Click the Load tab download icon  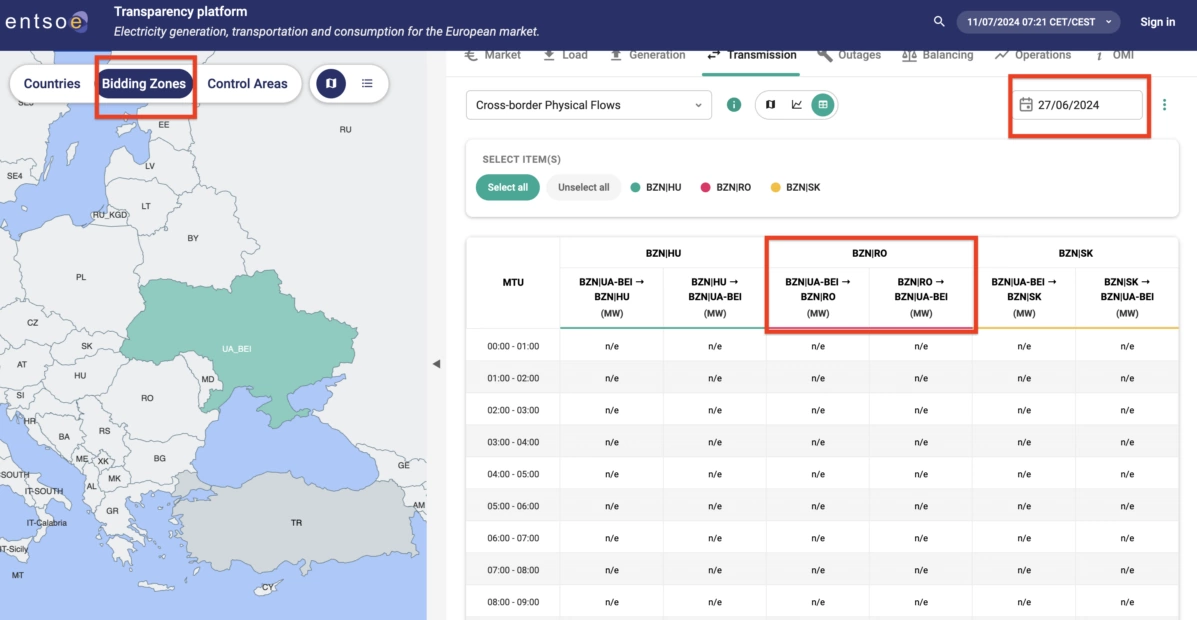pos(549,55)
